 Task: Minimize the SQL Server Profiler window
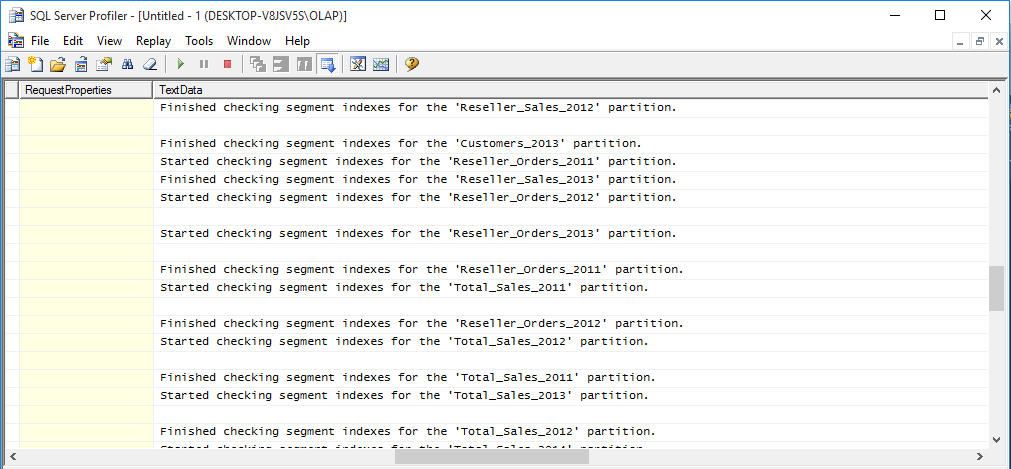click(894, 15)
